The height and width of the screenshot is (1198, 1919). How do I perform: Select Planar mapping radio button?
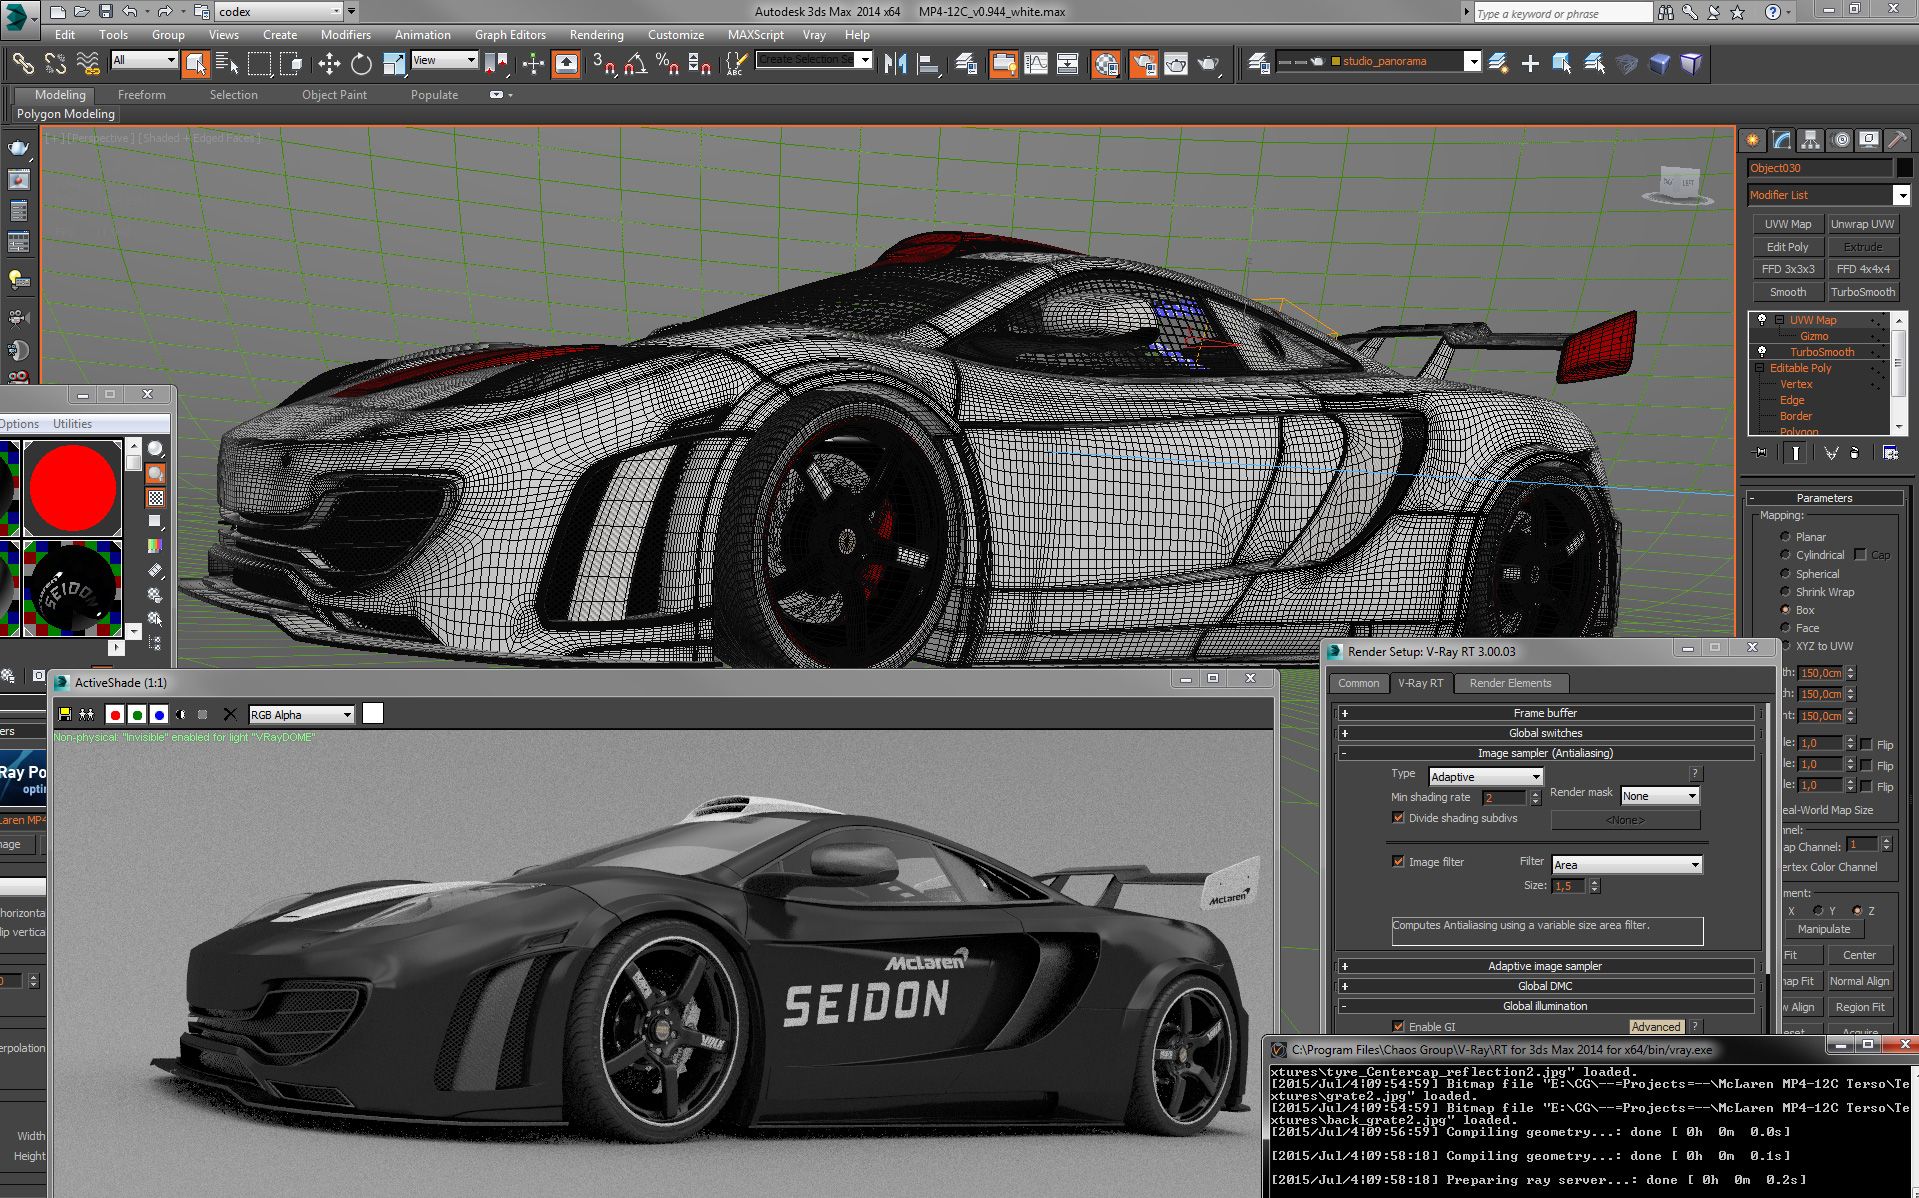tap(1785, 537)
